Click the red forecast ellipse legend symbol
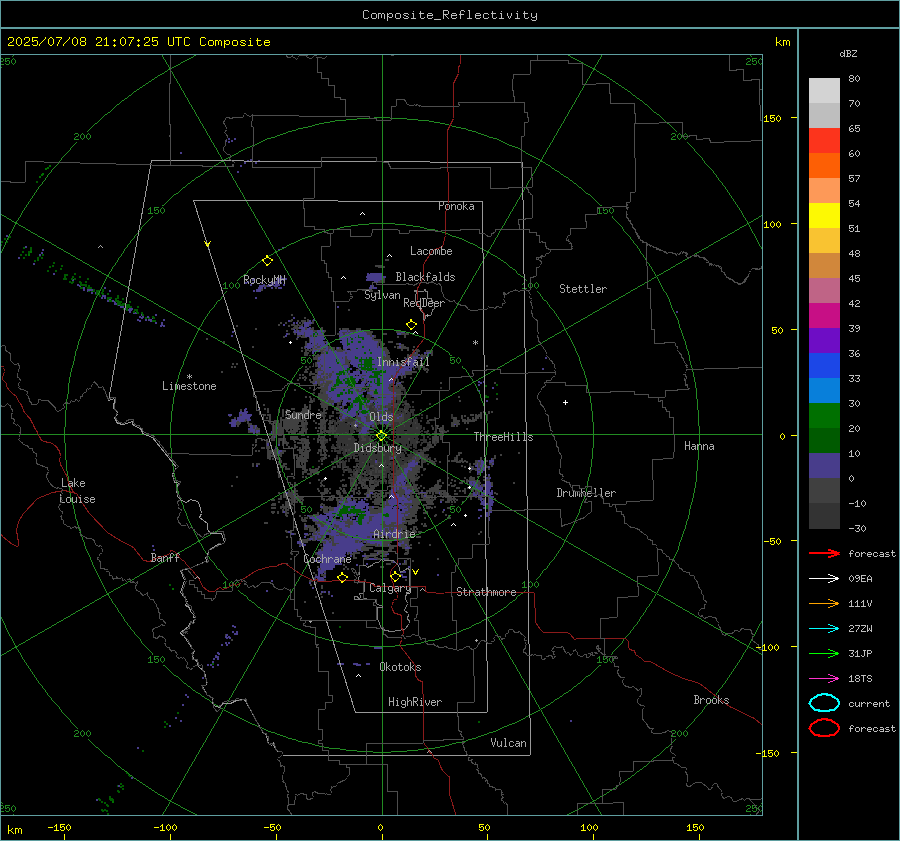This screenshot has height=841, width=900. (x=824, y=728)
